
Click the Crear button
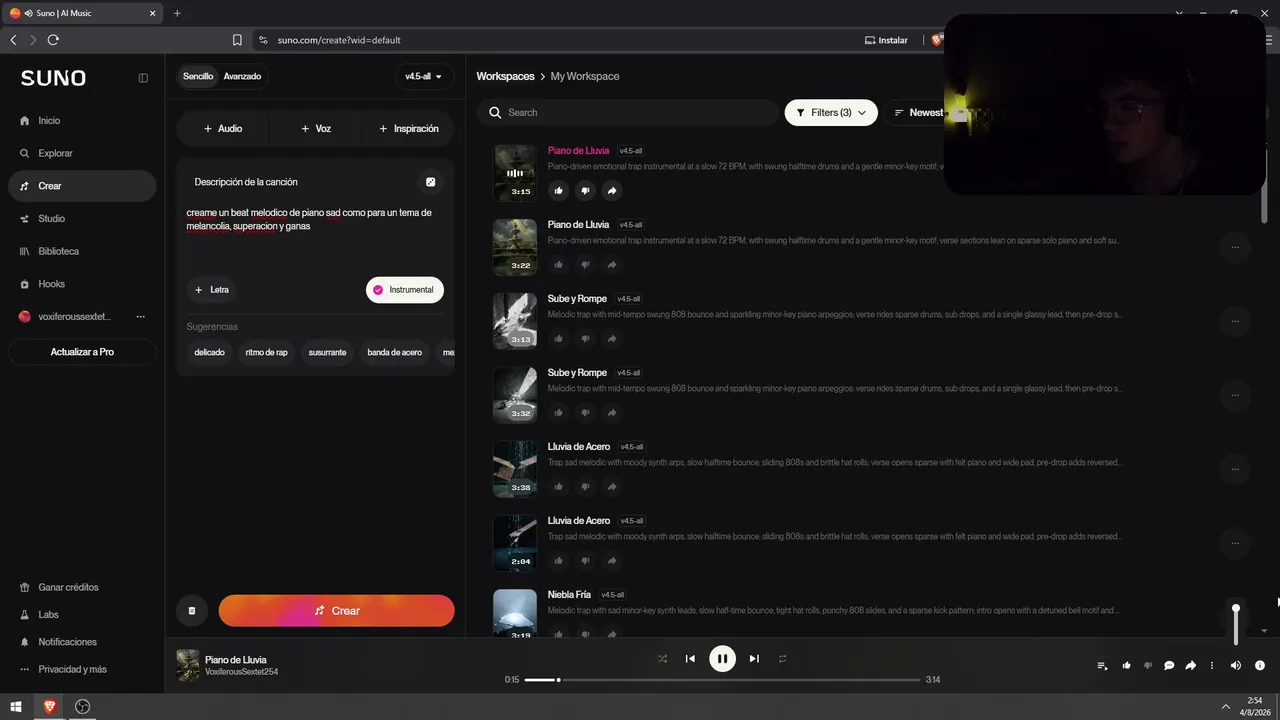tap(336, 610)
